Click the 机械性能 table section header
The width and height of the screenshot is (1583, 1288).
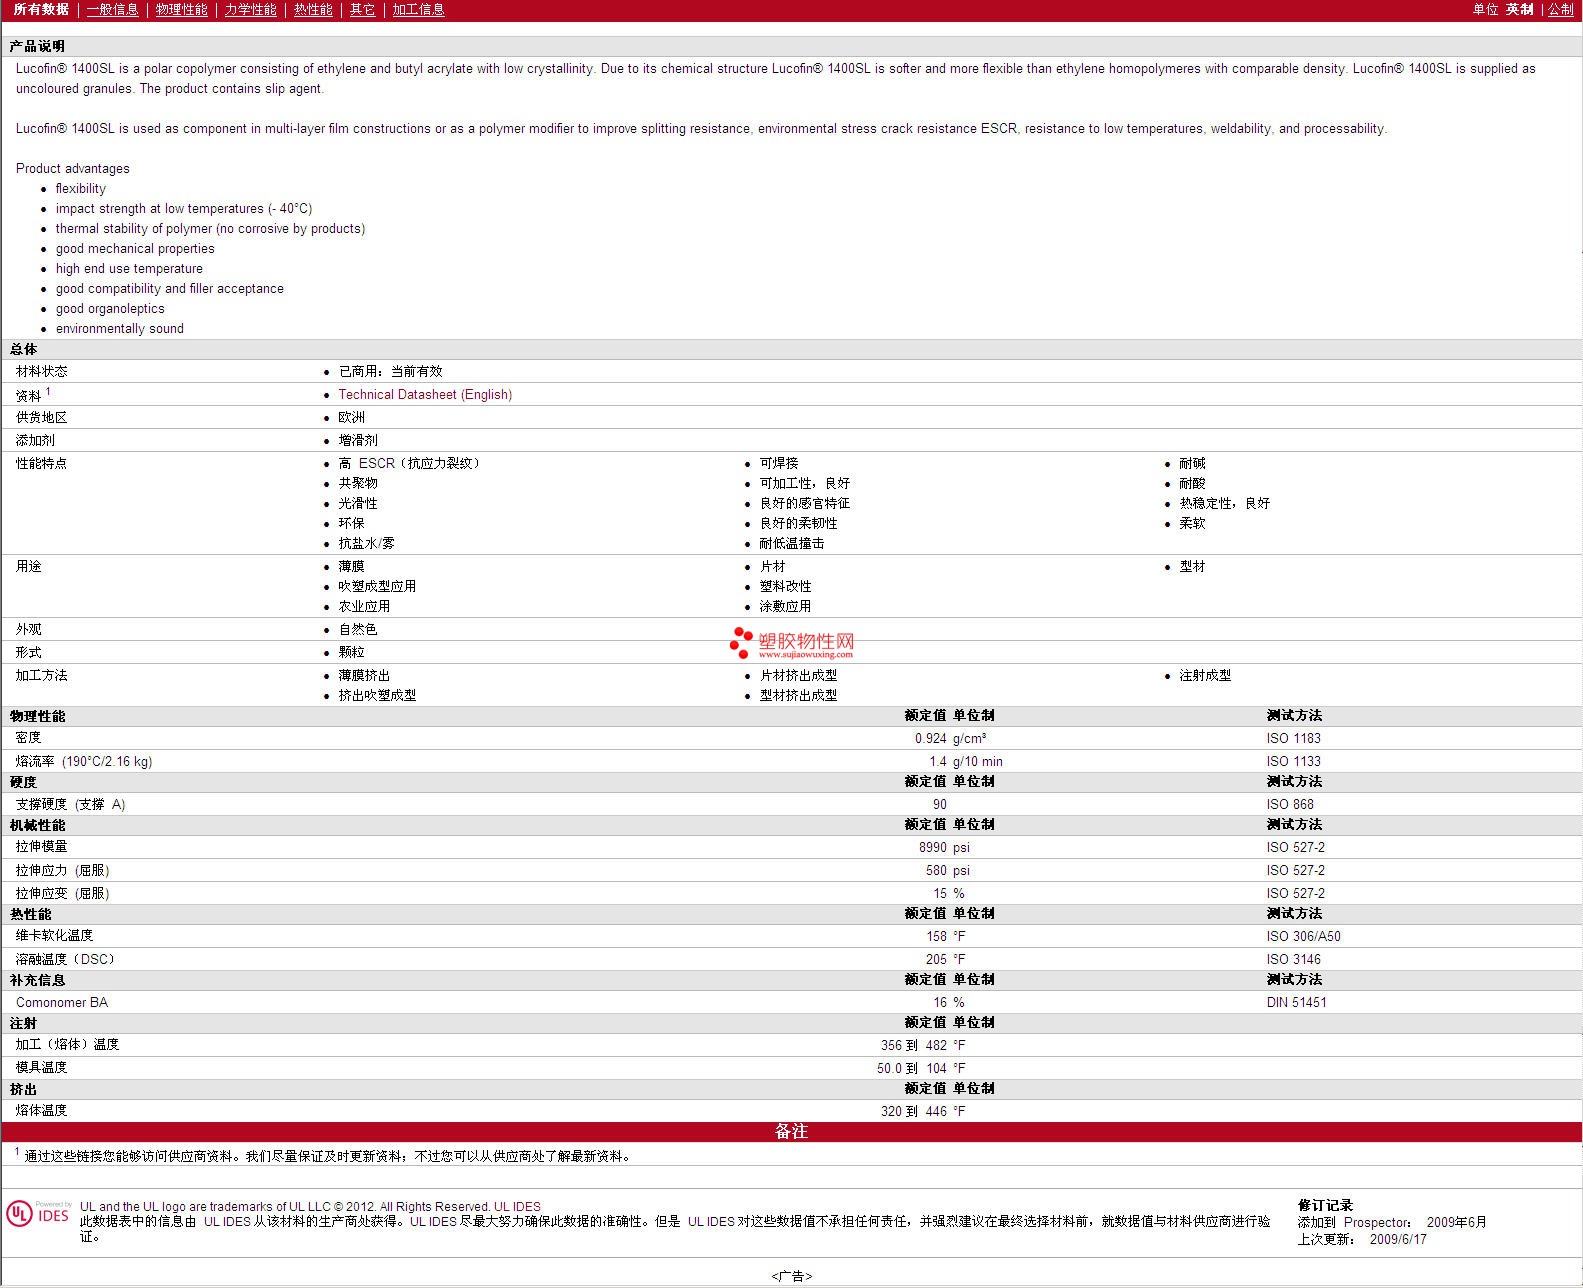(37, 825)
